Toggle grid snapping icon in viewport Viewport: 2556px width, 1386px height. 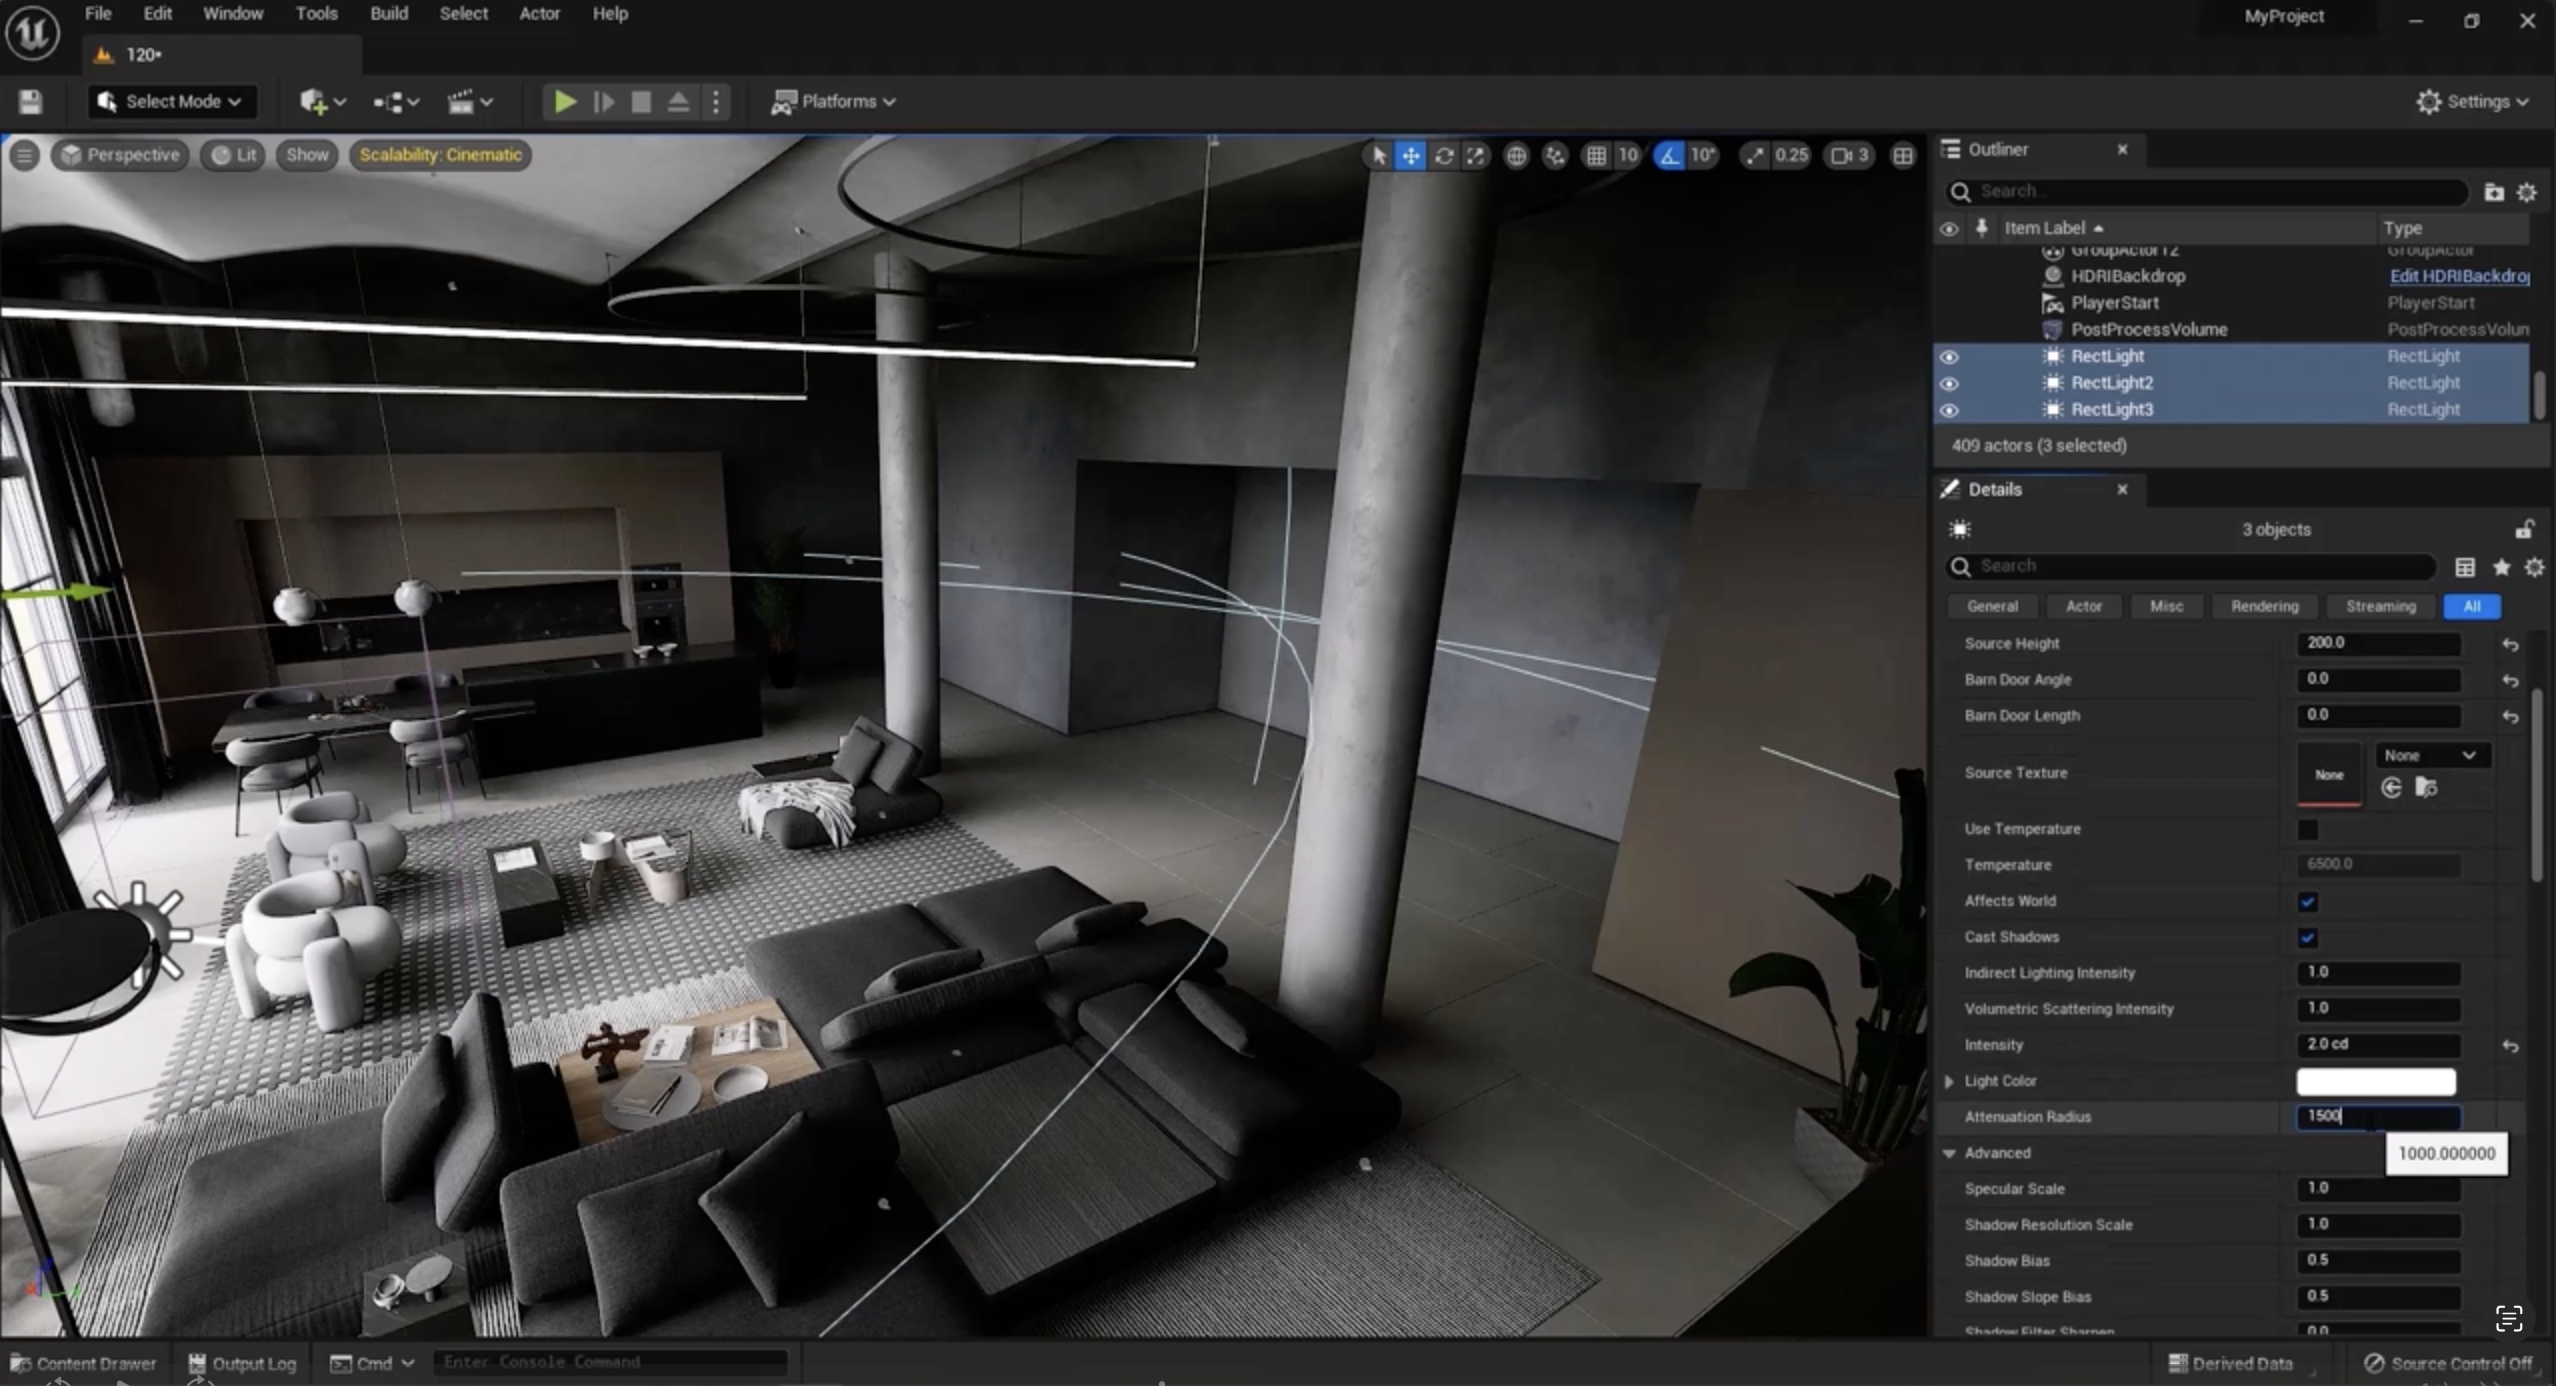[1596, 155]
